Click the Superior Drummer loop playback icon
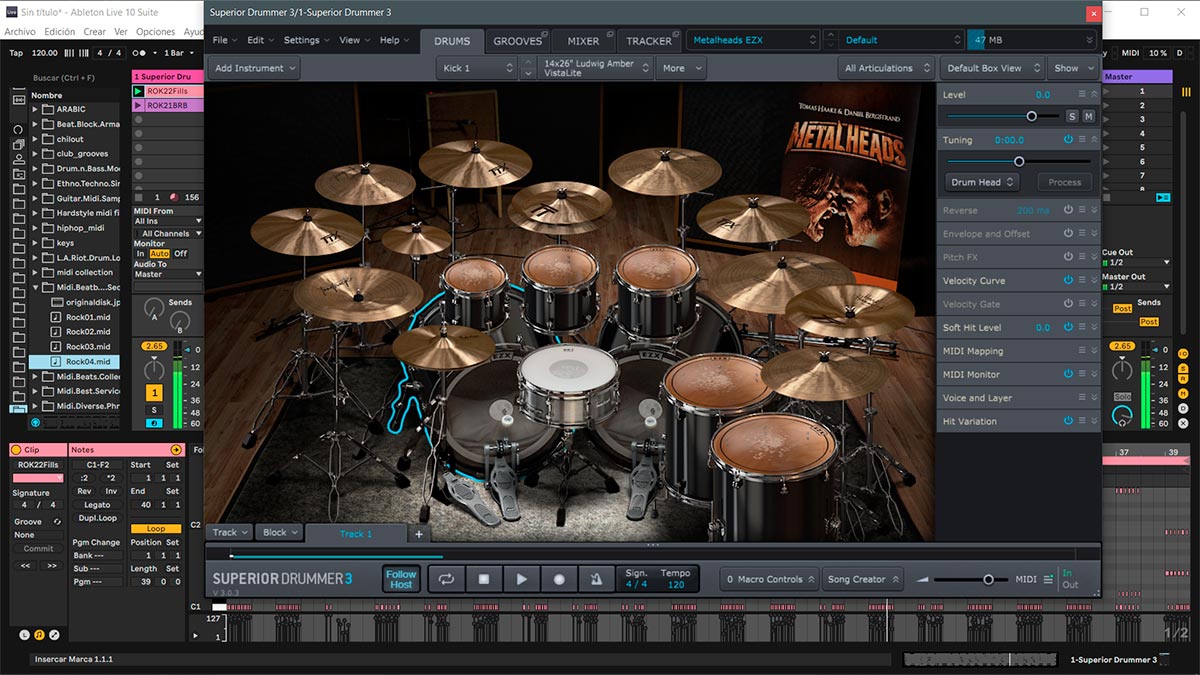 [x=446, y=579]
